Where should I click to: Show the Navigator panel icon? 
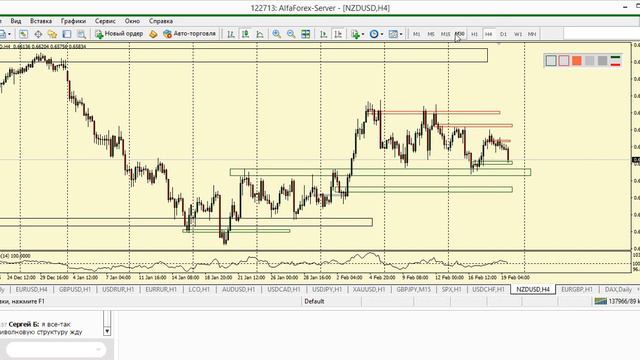pyautogui.click(x=52, y=34)
